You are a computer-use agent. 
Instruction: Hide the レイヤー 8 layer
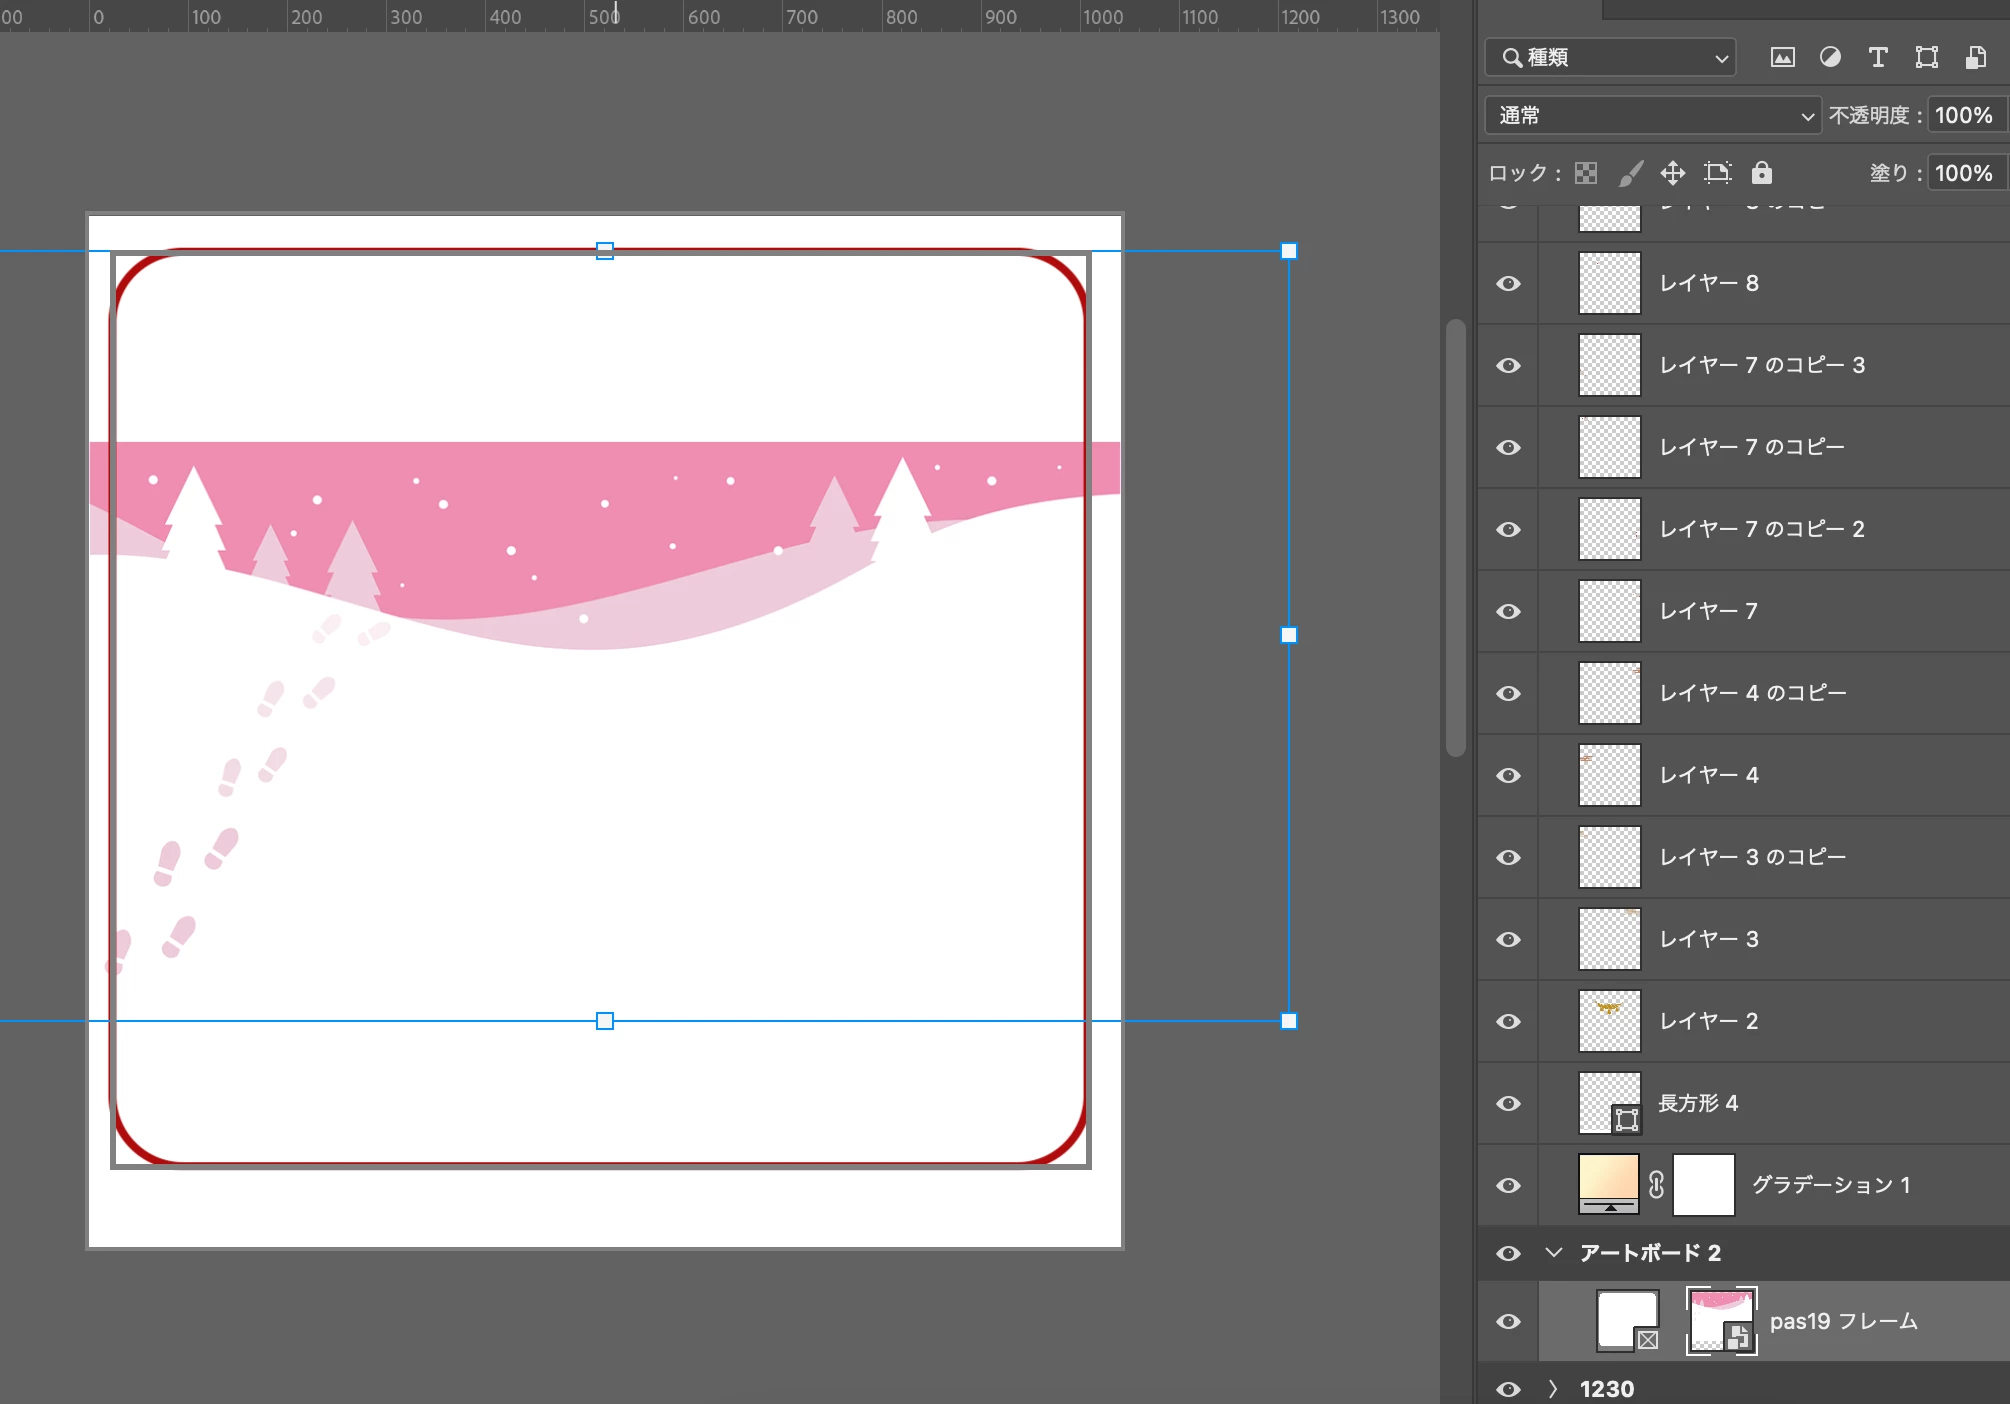[1509, 284]
